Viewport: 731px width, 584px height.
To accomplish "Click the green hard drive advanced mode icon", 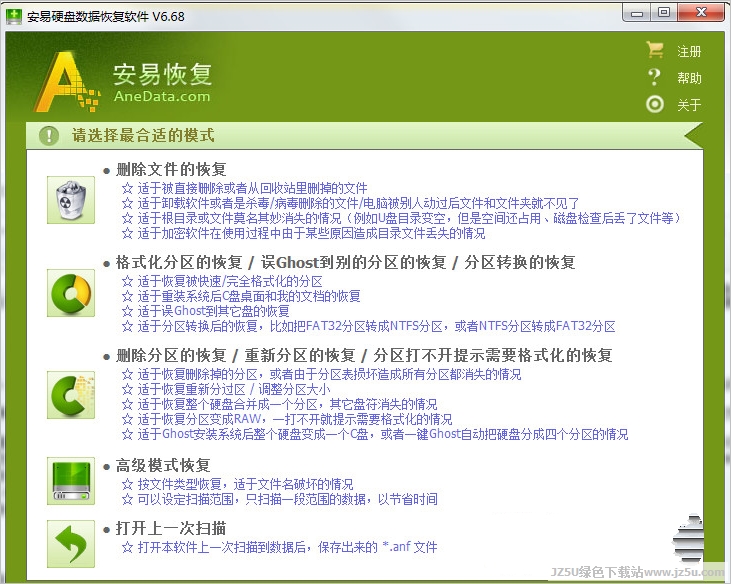I will [x=71, y=481].
